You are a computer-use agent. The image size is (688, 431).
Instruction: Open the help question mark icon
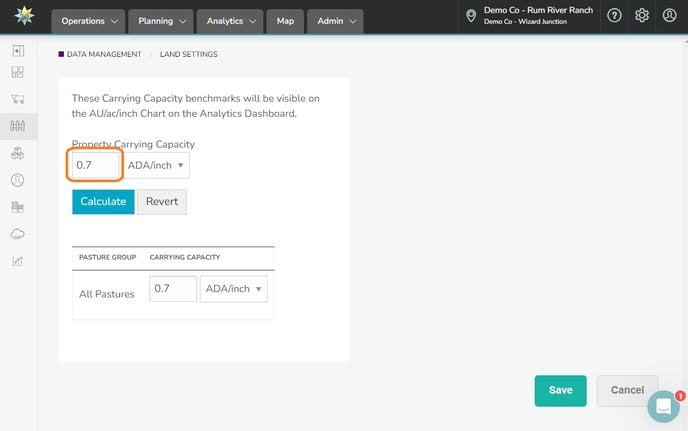point(614,15)
